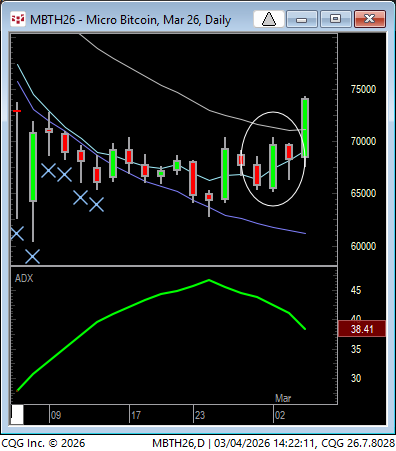This screenshot has width=396, height=451.
Task: Click the 23 date marker on time axis
Action: 200,415
